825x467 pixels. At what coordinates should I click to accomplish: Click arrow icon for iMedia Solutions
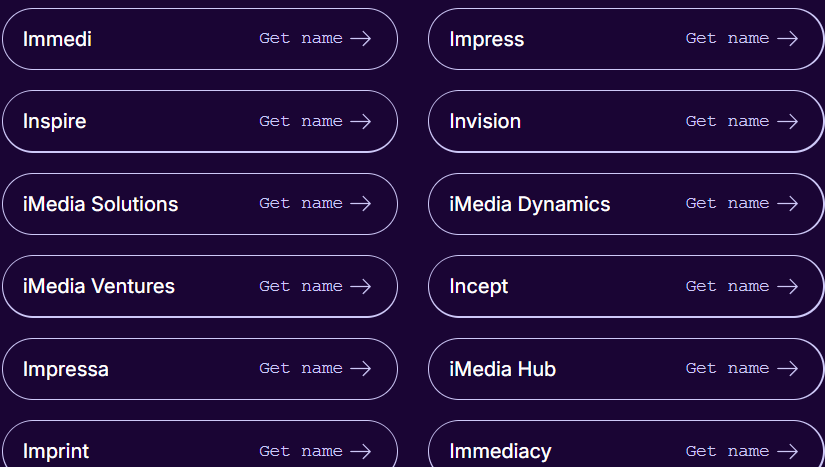361,204
